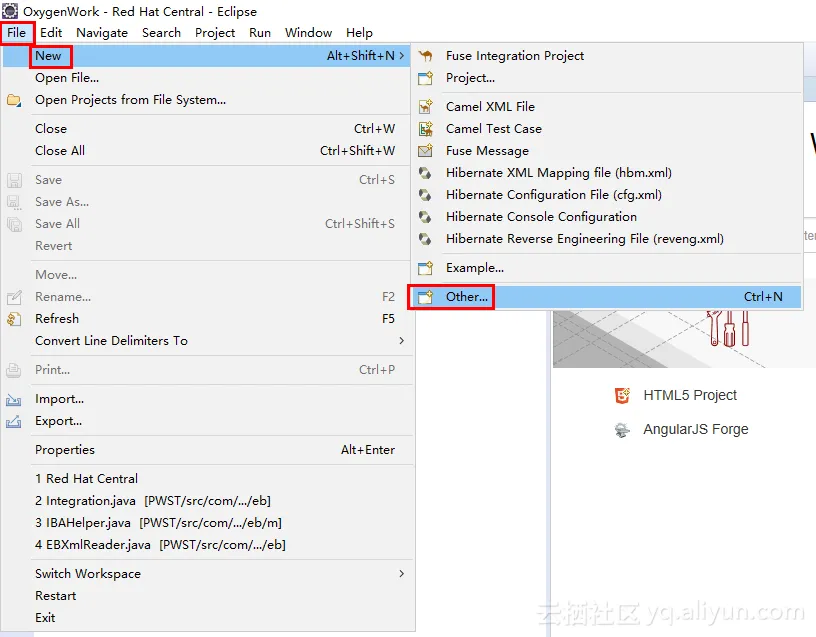
Task: Expand the Convert Line Delimiters To submenu
Action: 401,340
